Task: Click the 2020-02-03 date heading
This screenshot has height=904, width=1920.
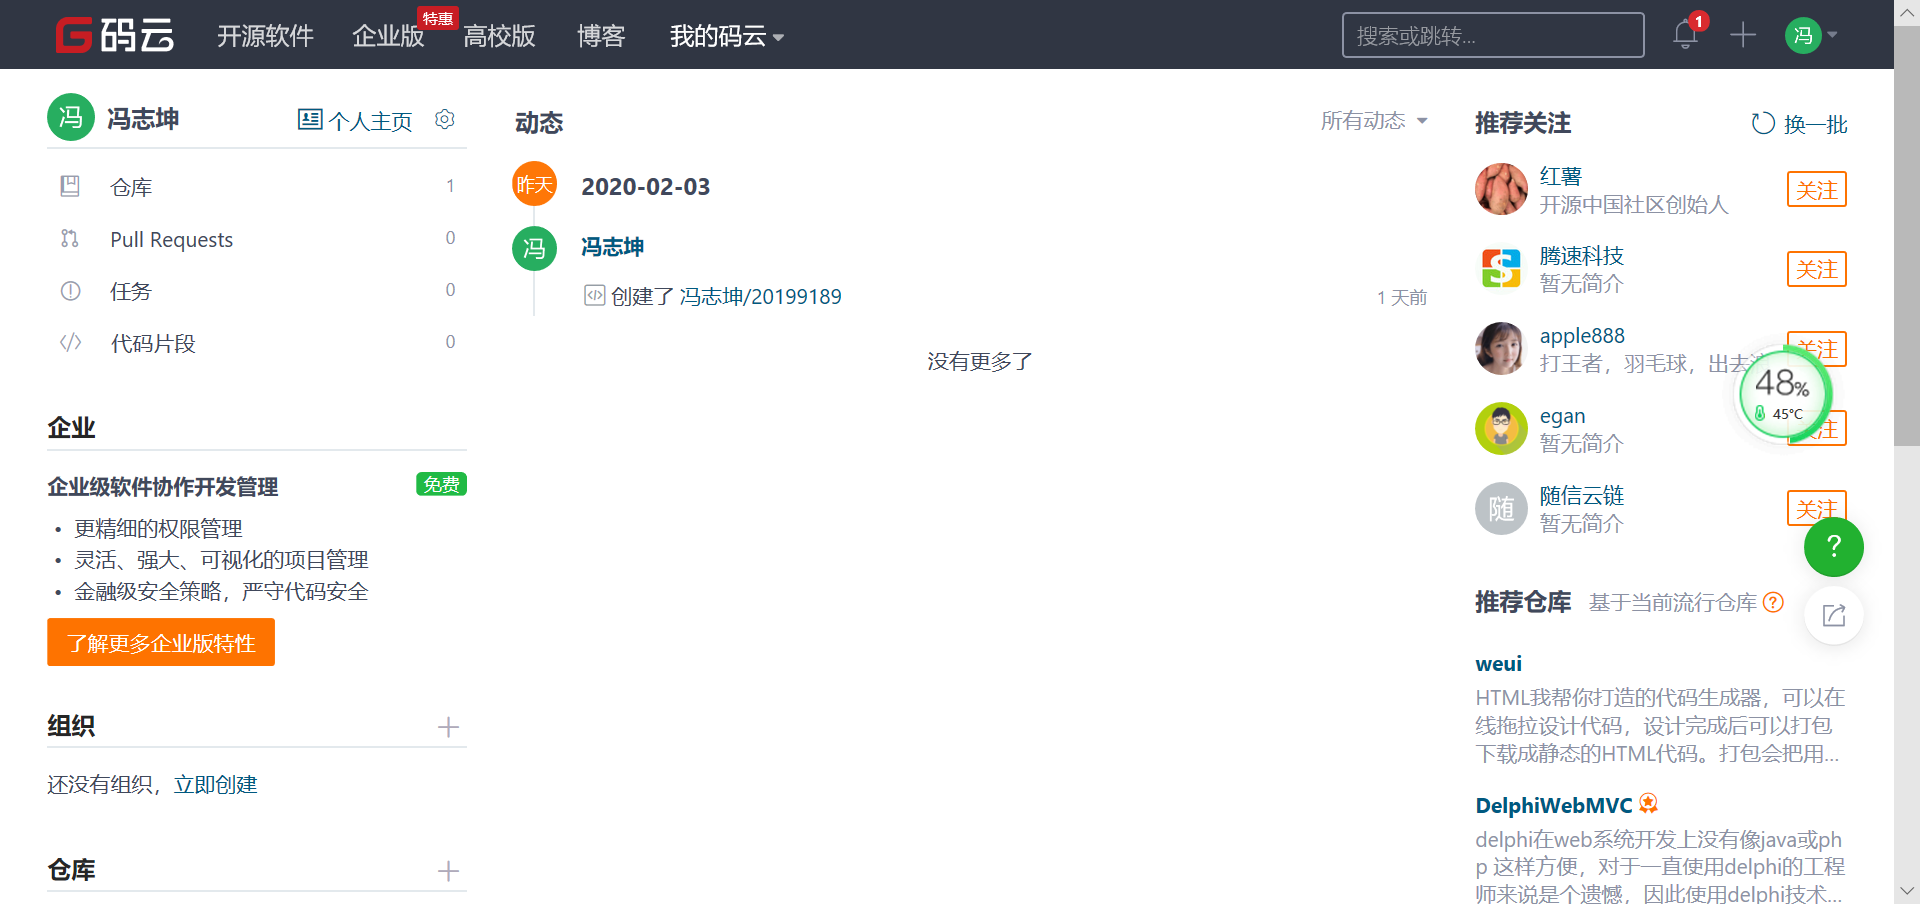Action: pyautogui.click(x=646, y=186)
